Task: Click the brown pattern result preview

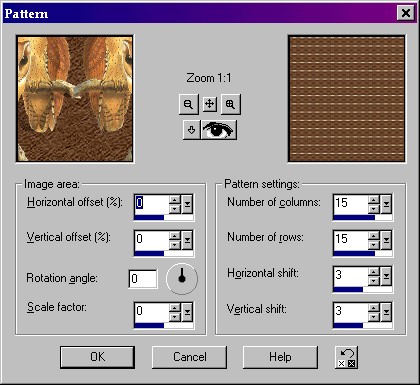Action: pos(347,99)
